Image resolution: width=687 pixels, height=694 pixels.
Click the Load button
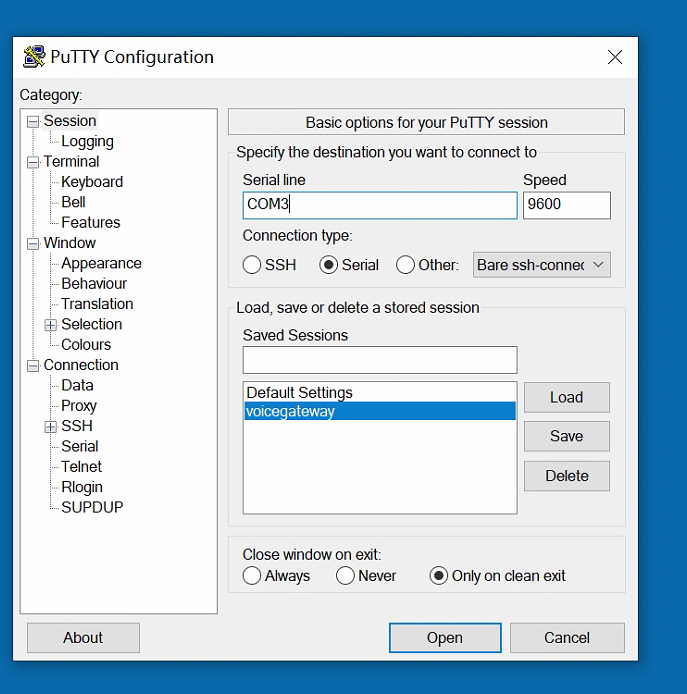coord(567,397)
